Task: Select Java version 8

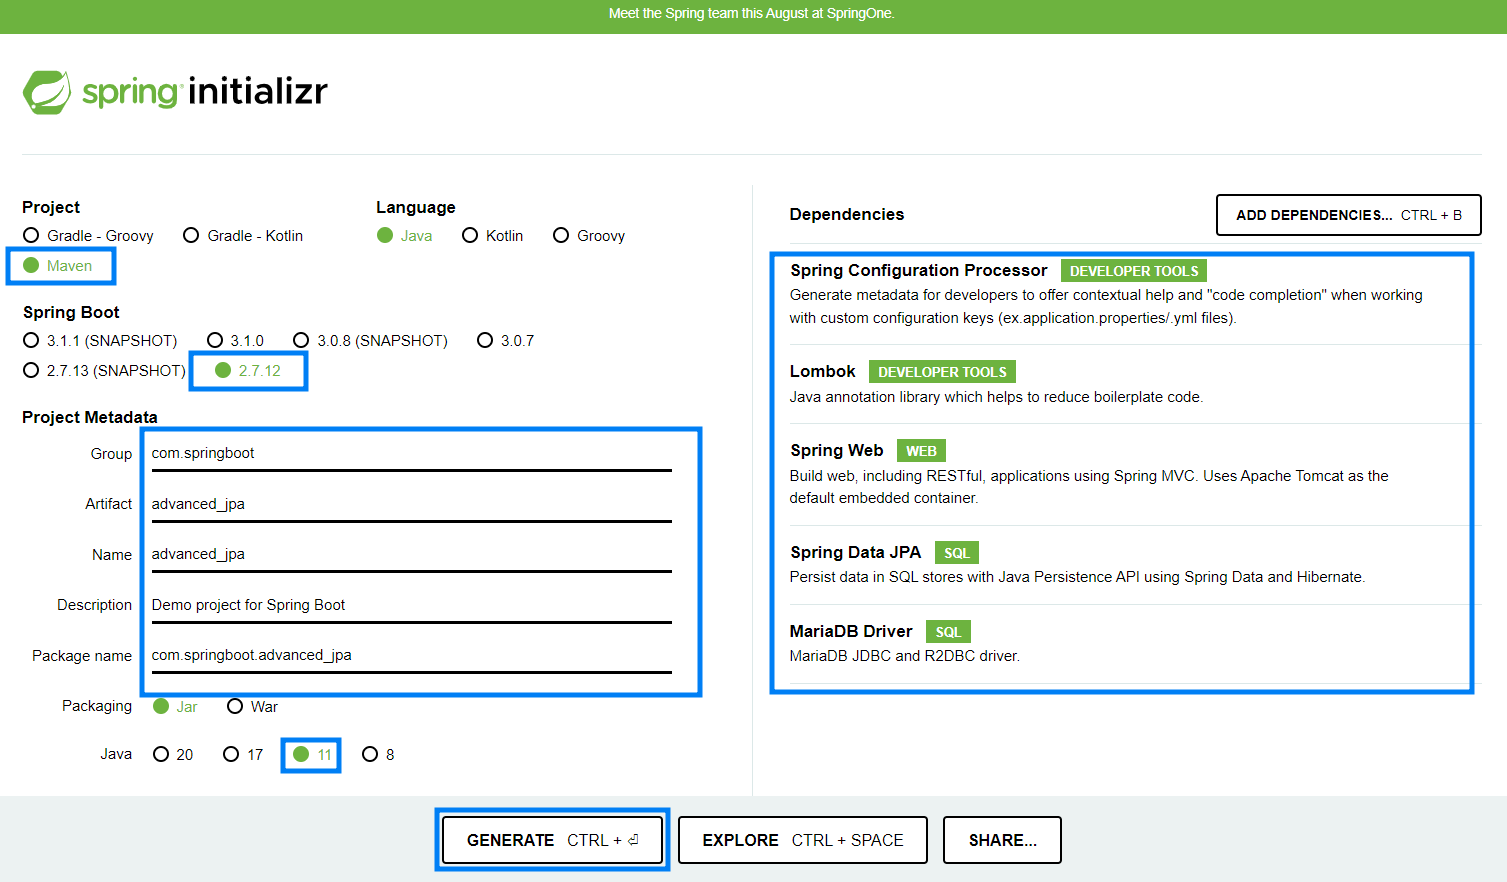Action: click(x=378, y=755)
